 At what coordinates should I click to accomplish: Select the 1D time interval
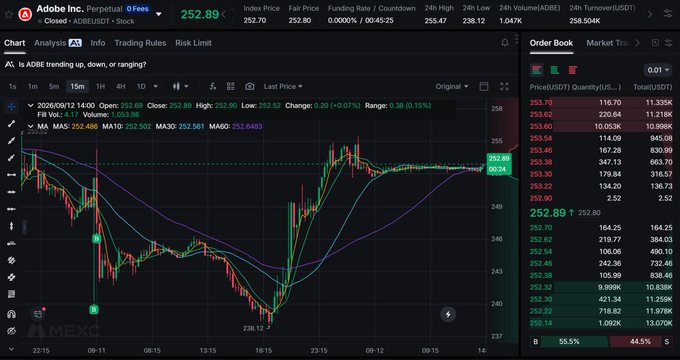click(141, 86)
